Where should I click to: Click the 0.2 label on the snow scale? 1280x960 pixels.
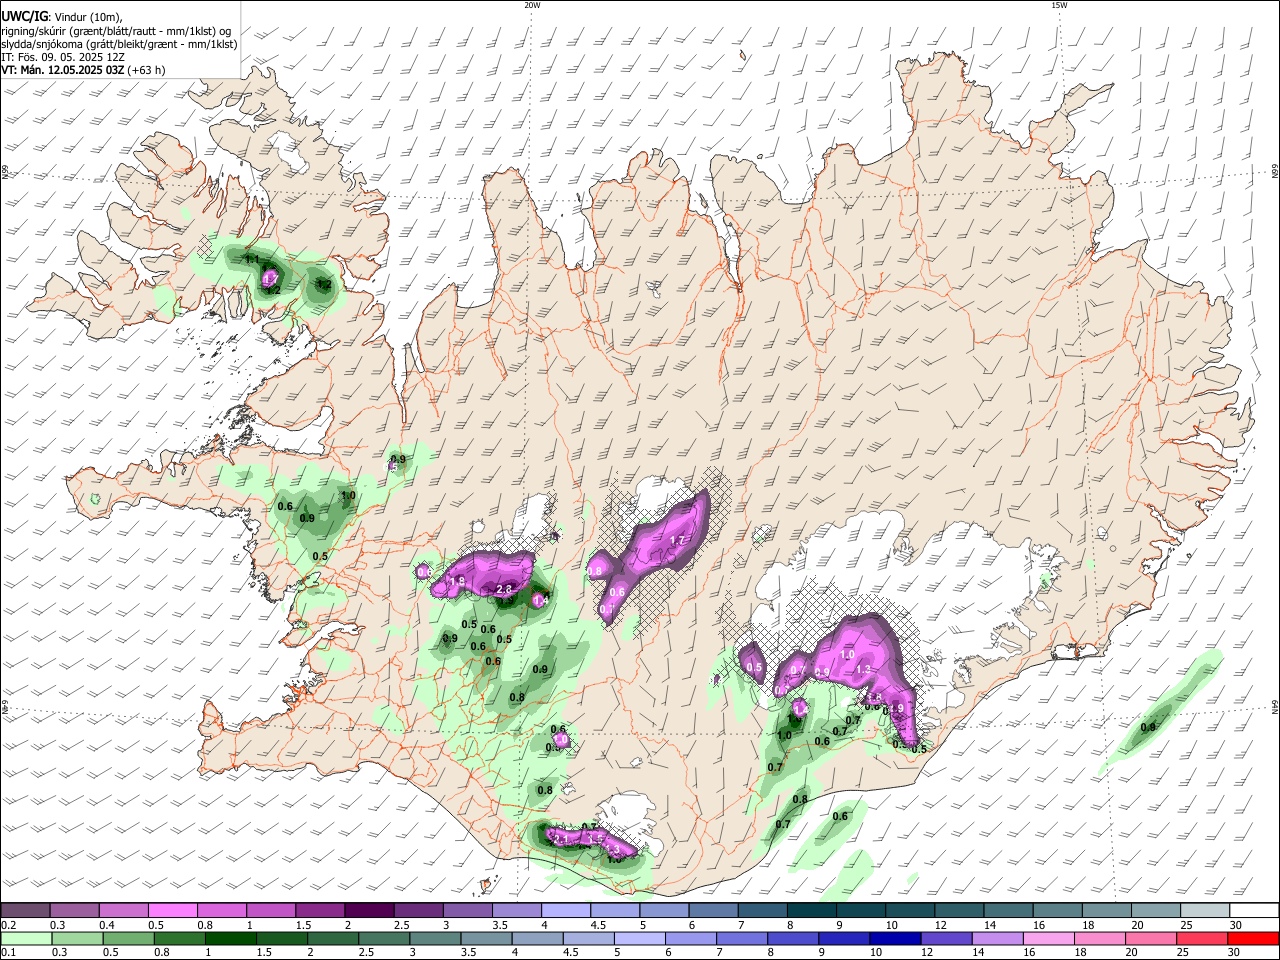coord(8,925)
